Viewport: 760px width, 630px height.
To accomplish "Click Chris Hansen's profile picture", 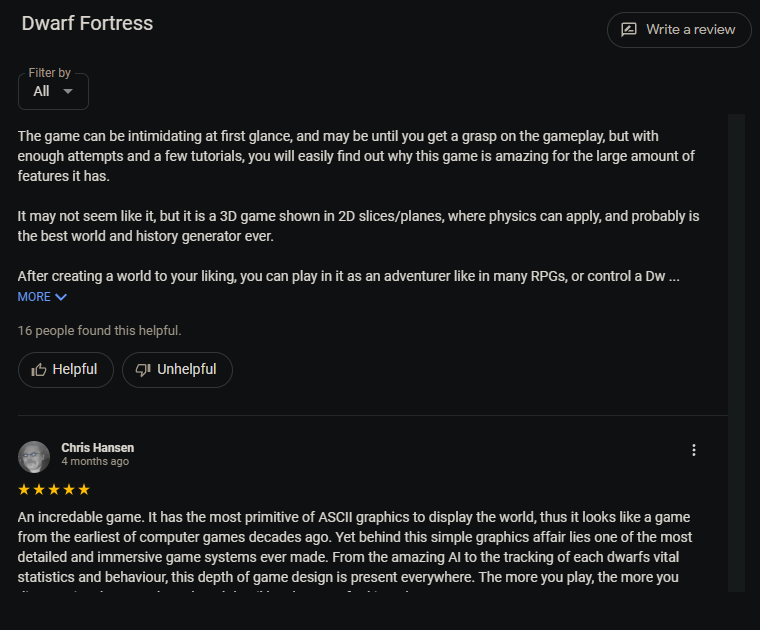I will click(x=34, y=457).
